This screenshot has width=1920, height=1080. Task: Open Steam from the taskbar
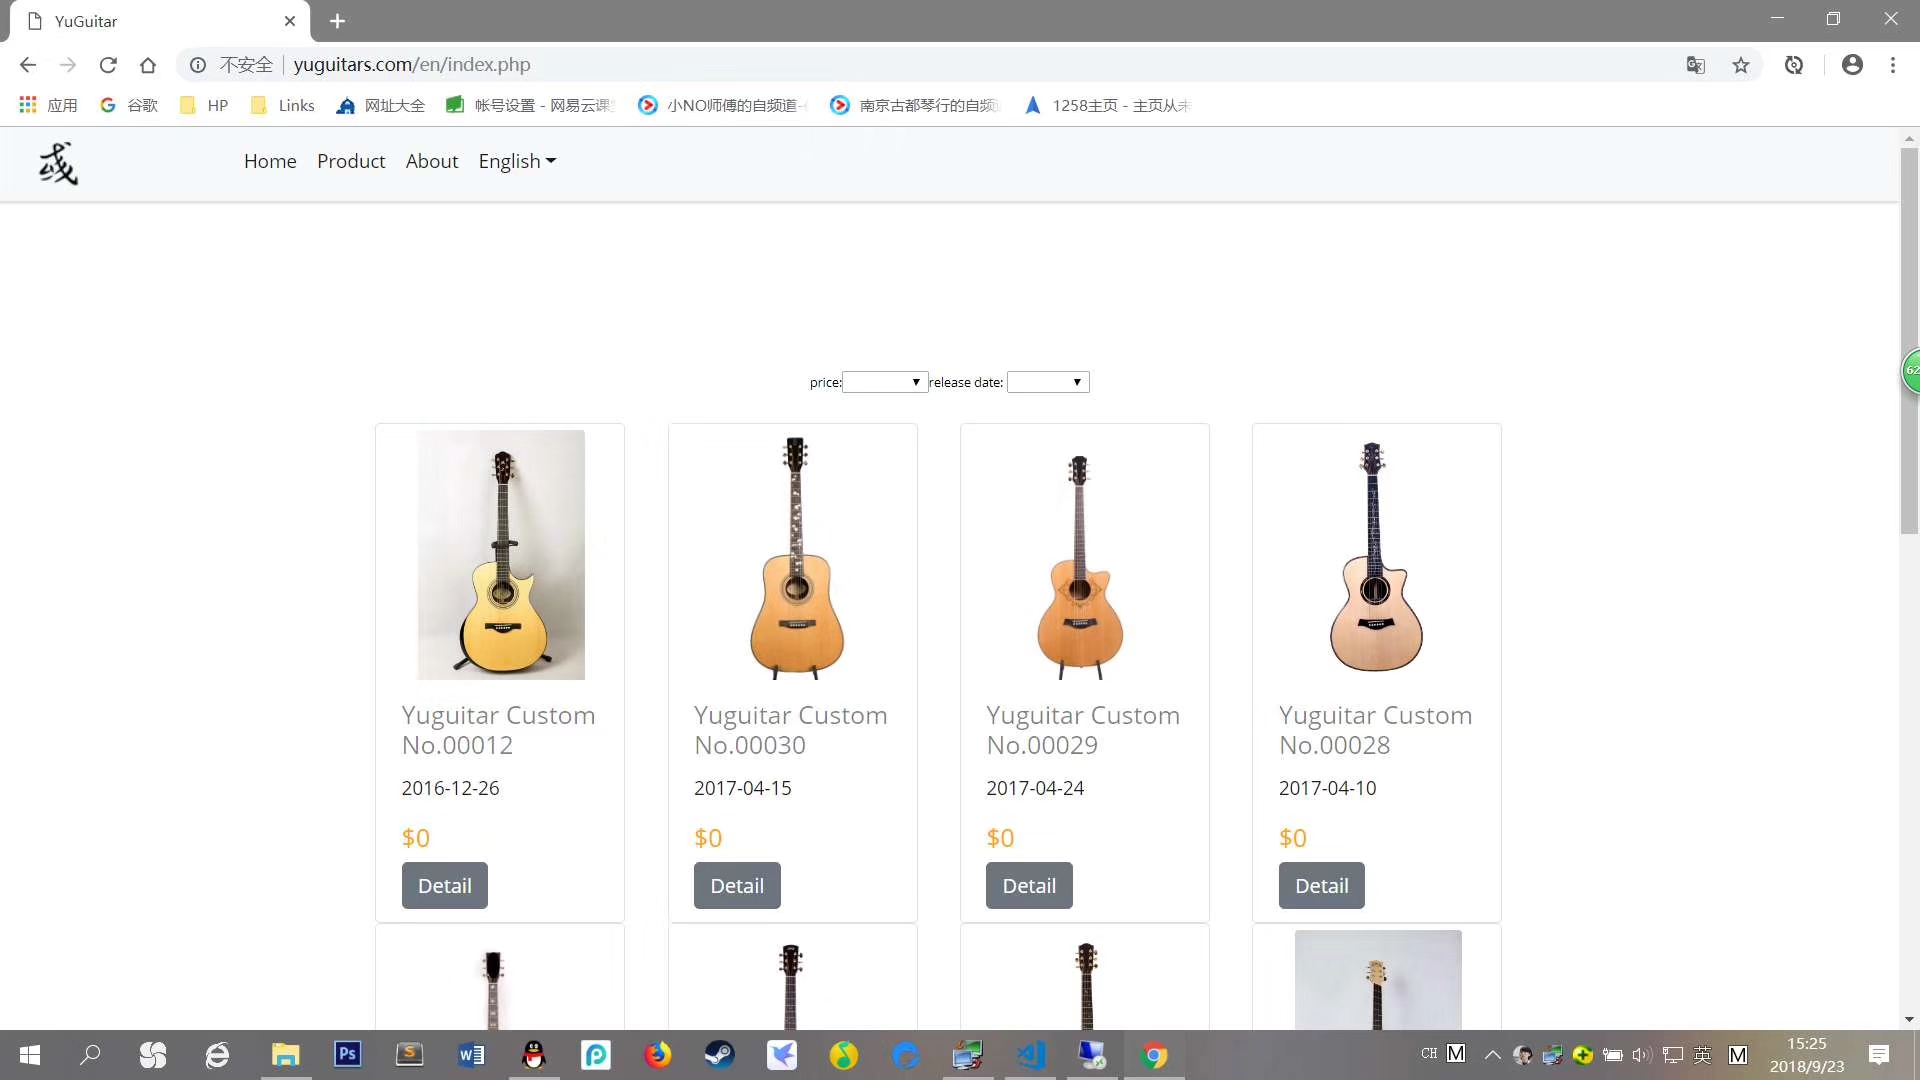(x=719, y=1054)
